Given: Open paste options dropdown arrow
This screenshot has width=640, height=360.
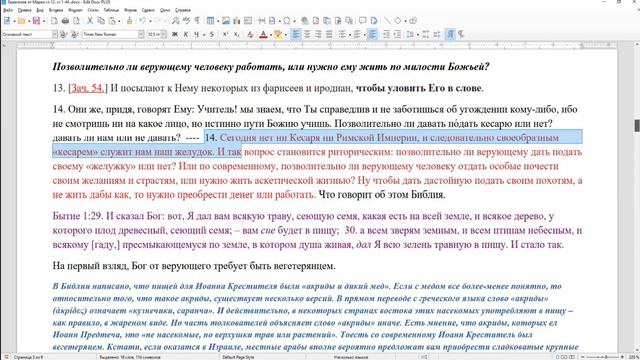Looking at the screenshot, I should [119, 21].
